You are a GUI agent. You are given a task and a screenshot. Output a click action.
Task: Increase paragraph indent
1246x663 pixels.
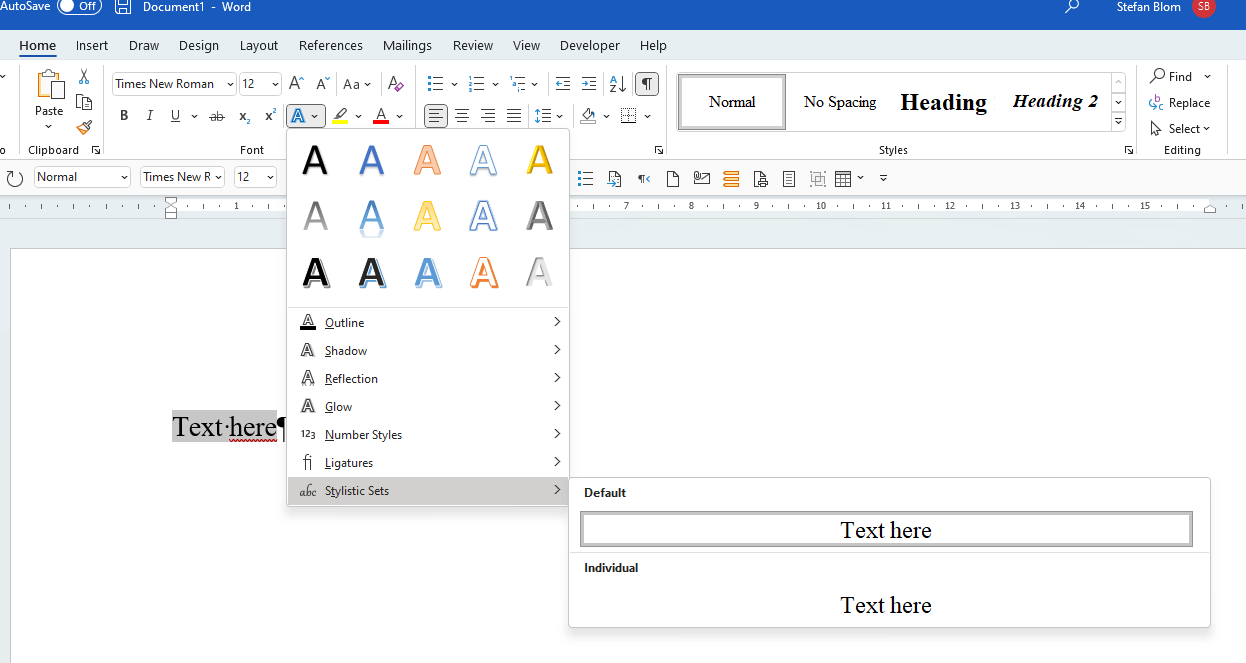(589, 84)
